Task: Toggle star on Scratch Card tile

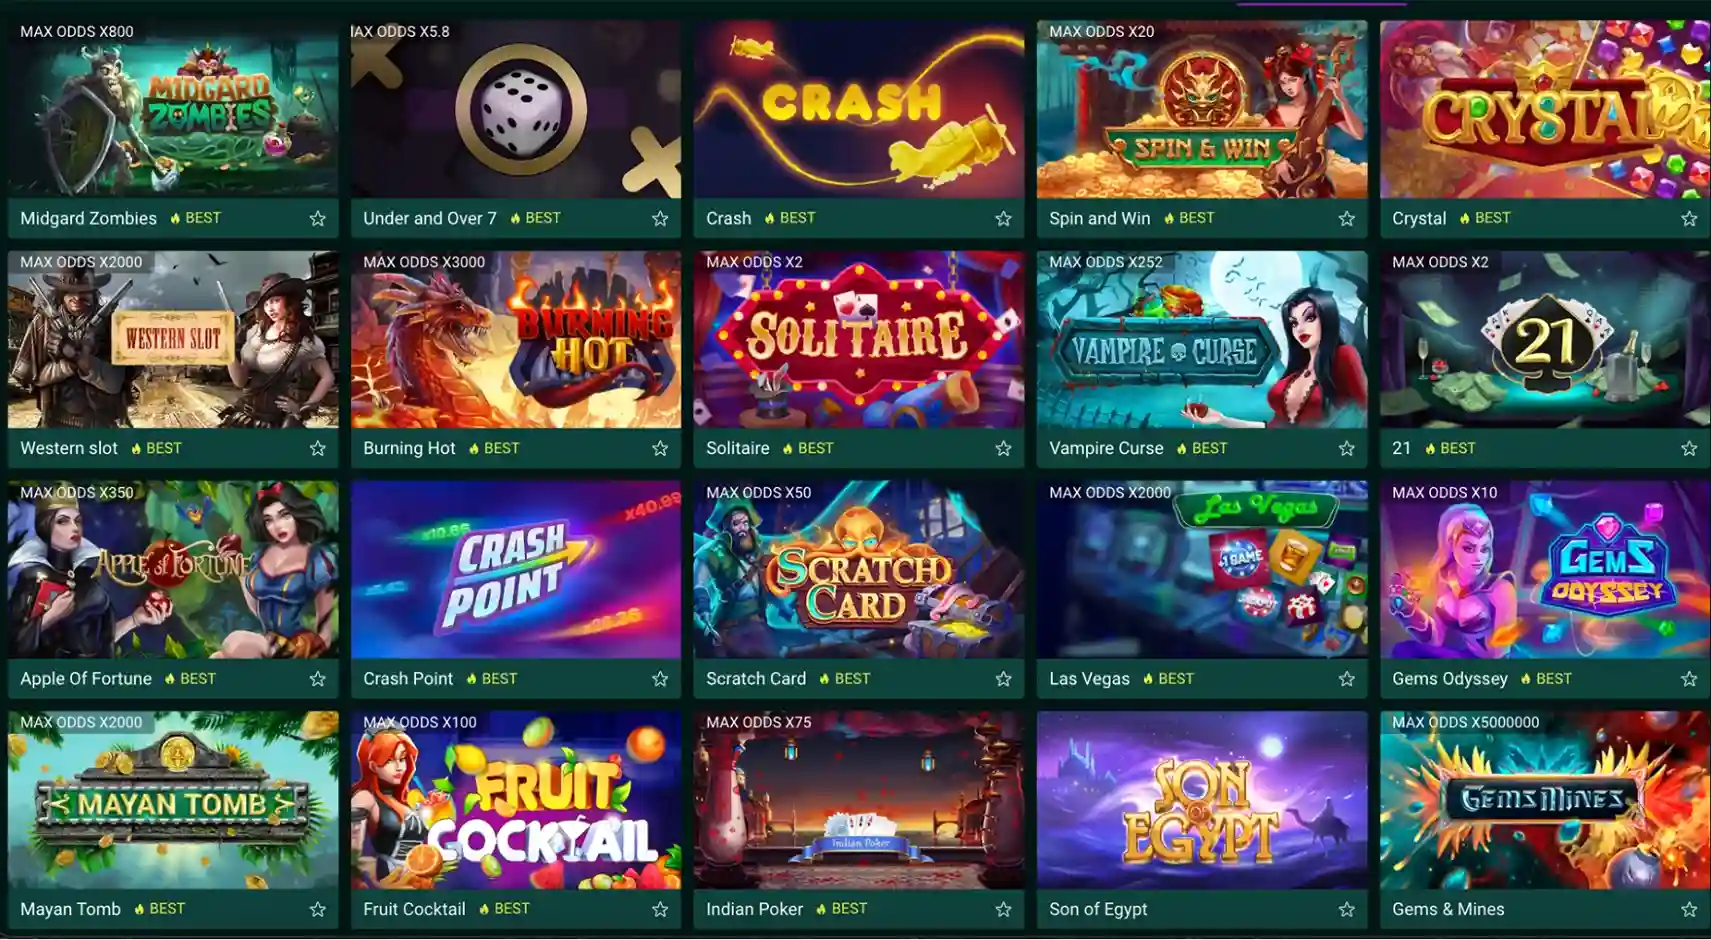Action: coord(1003,679)
